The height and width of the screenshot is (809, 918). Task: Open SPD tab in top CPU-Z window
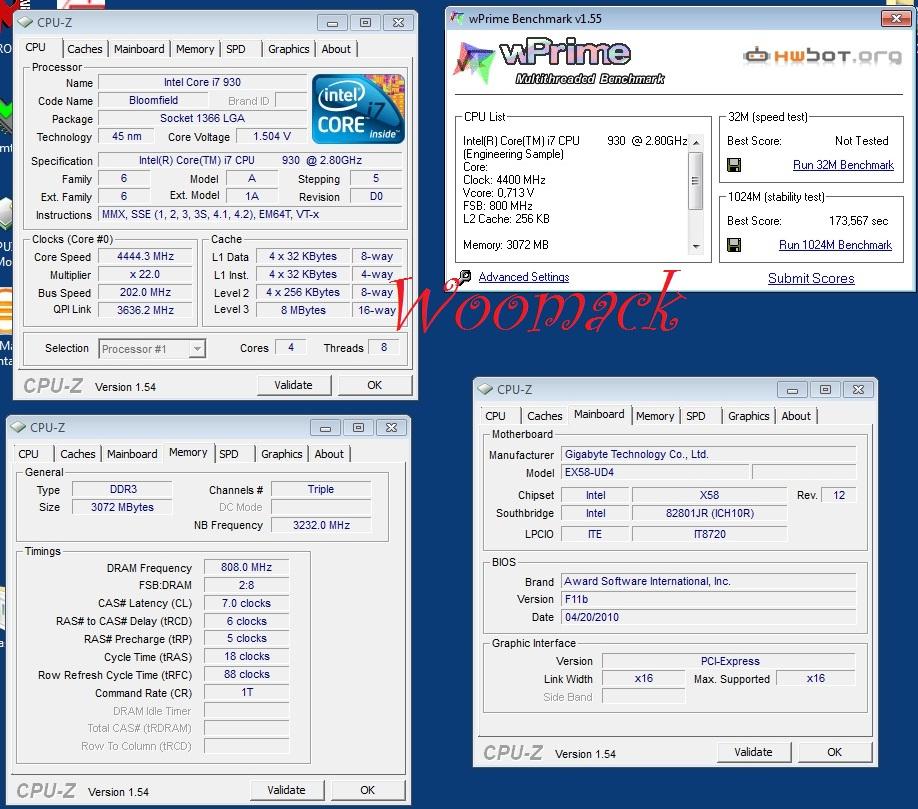coord(236,49)
